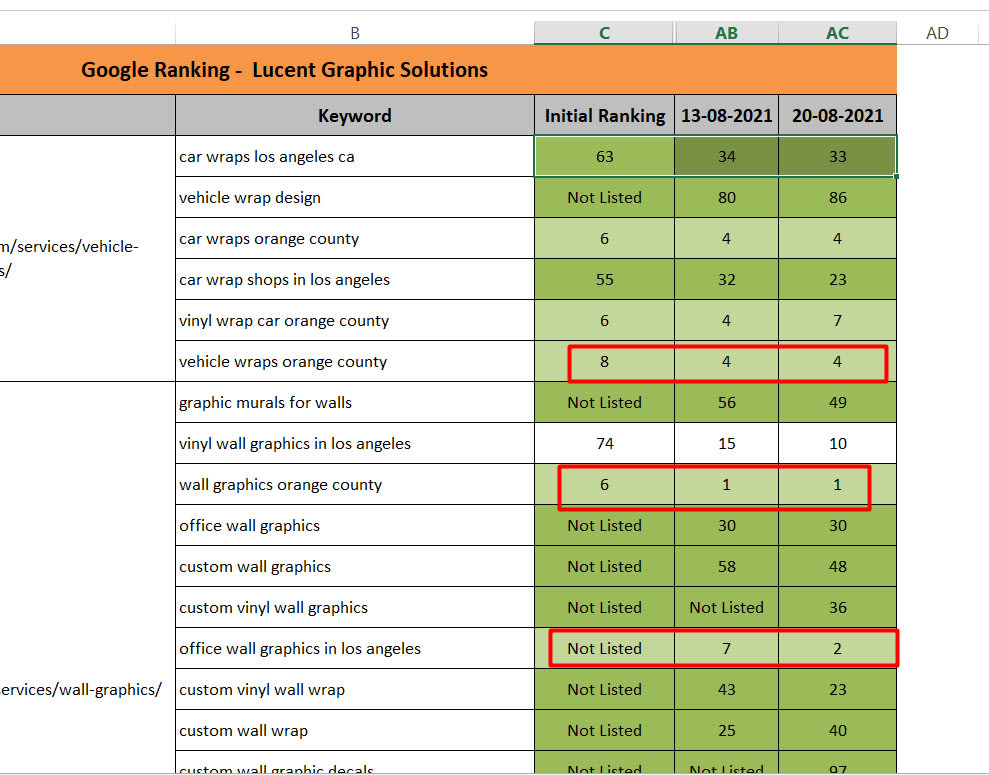Select 20-08-2021 value for wall graphics orange county
Viewport: 989px width, 775px height.
(838, 484)
